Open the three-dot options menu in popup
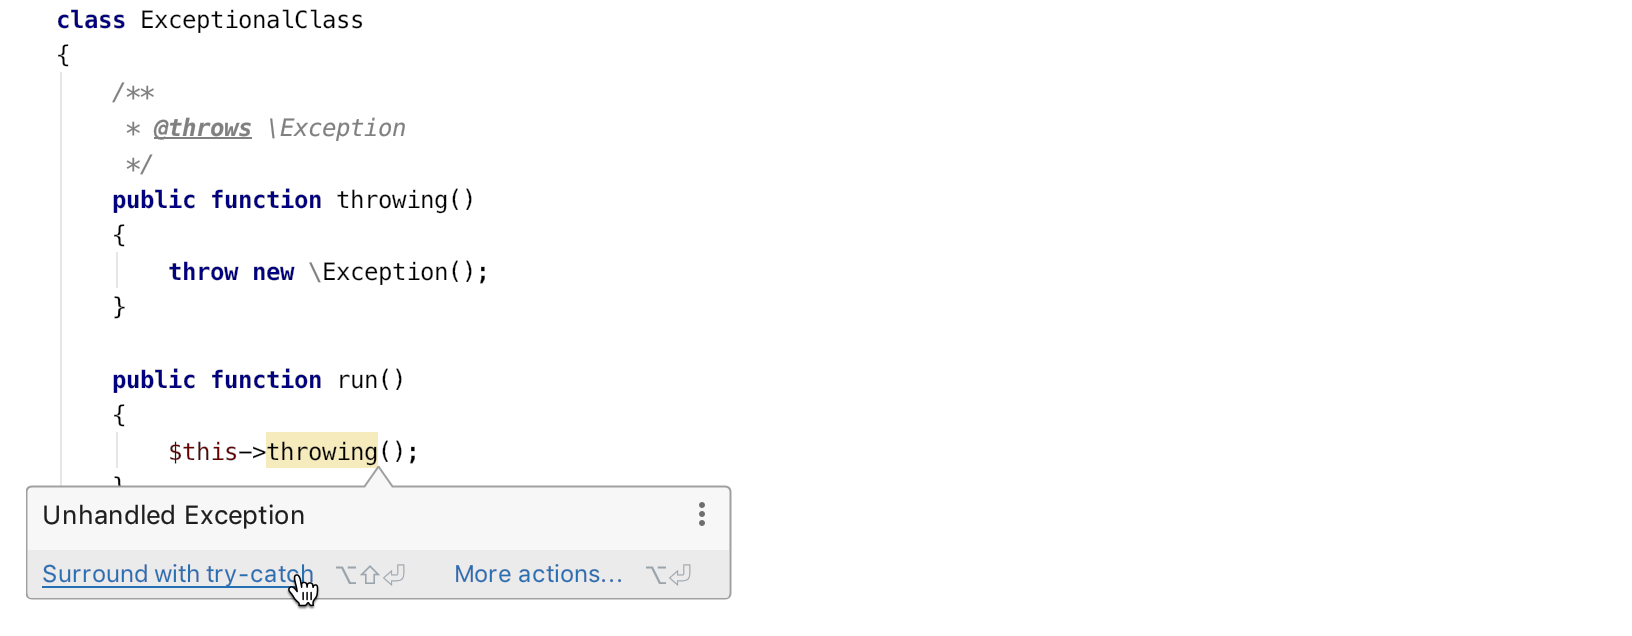The height and width of the screenshot is (636, 1632). (x=702, y=514)
